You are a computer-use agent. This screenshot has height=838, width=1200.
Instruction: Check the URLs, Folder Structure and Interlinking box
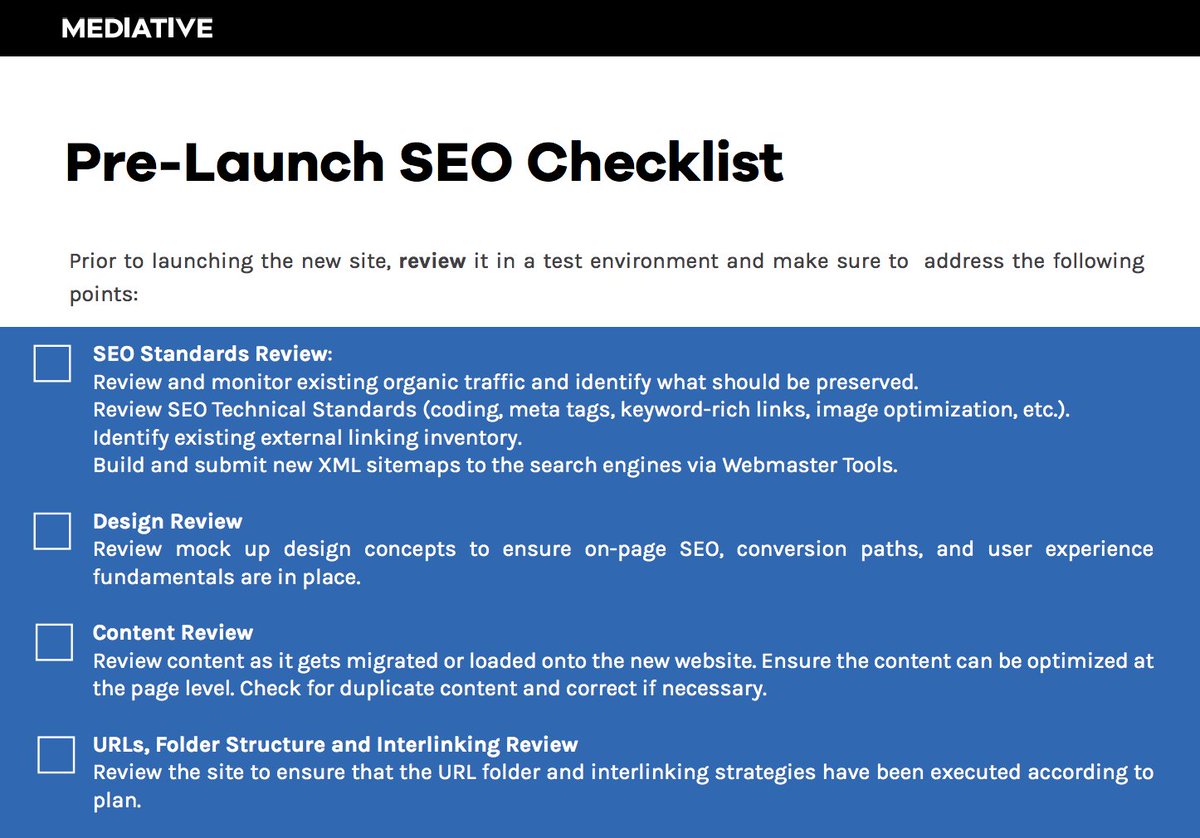click(56, 754)
